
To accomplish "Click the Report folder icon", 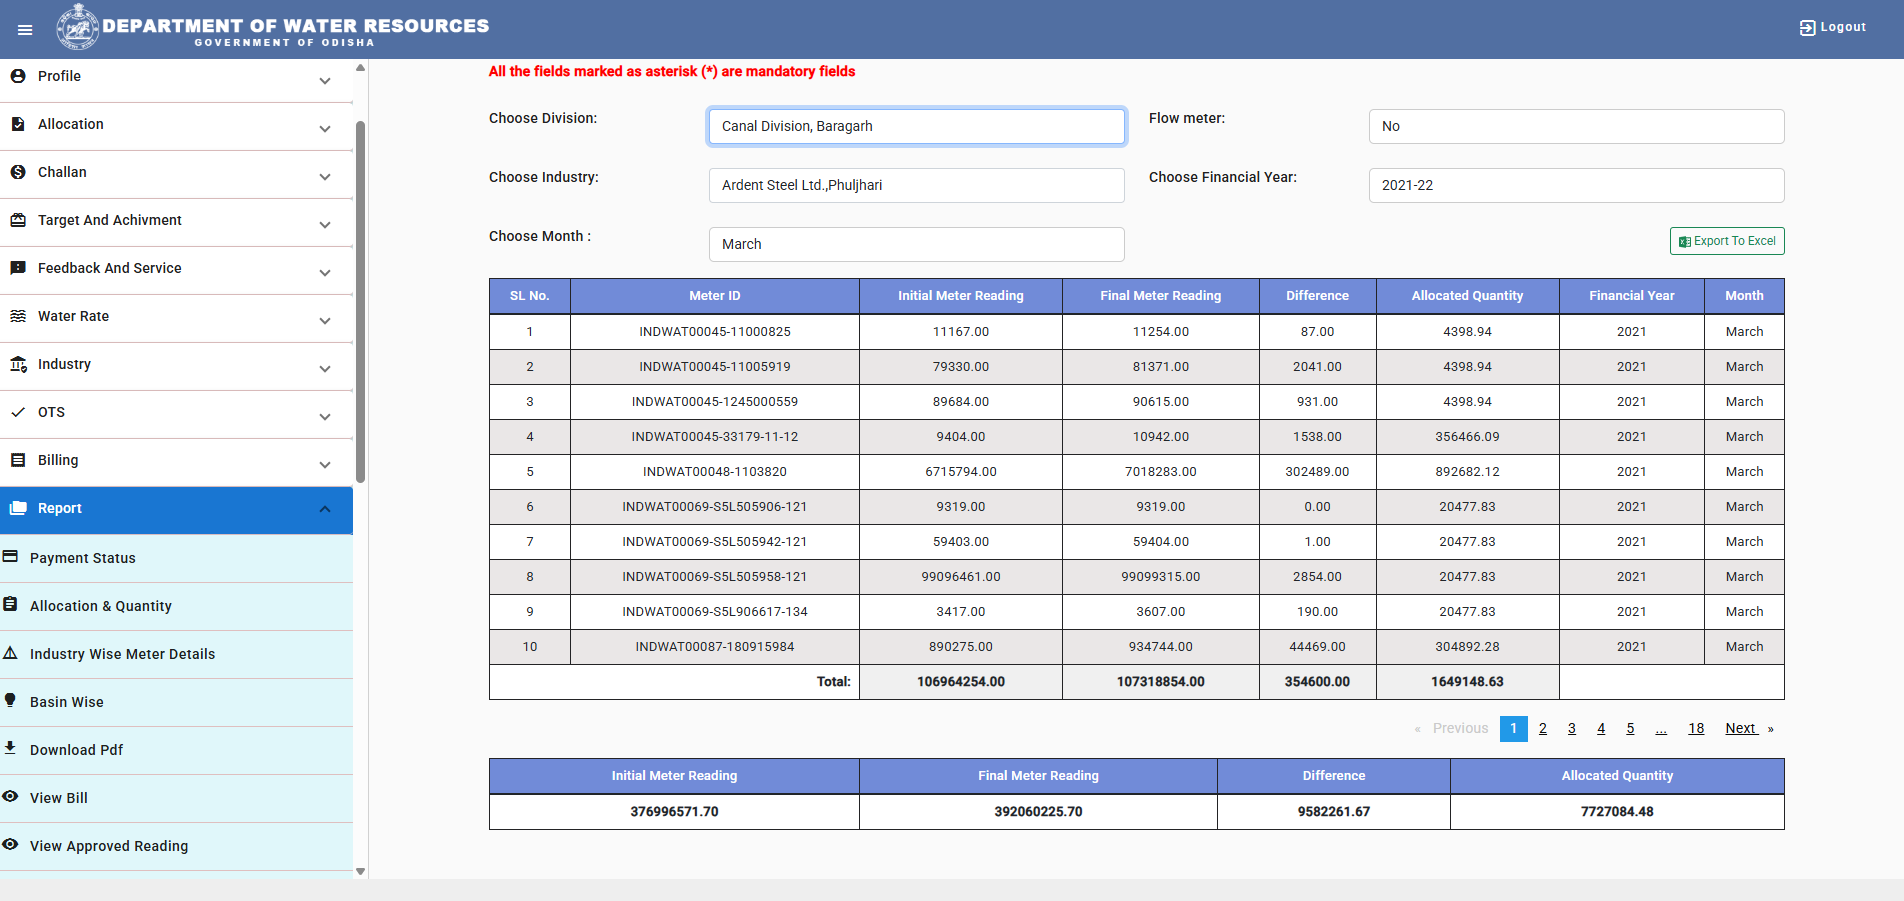I will 18,508.
